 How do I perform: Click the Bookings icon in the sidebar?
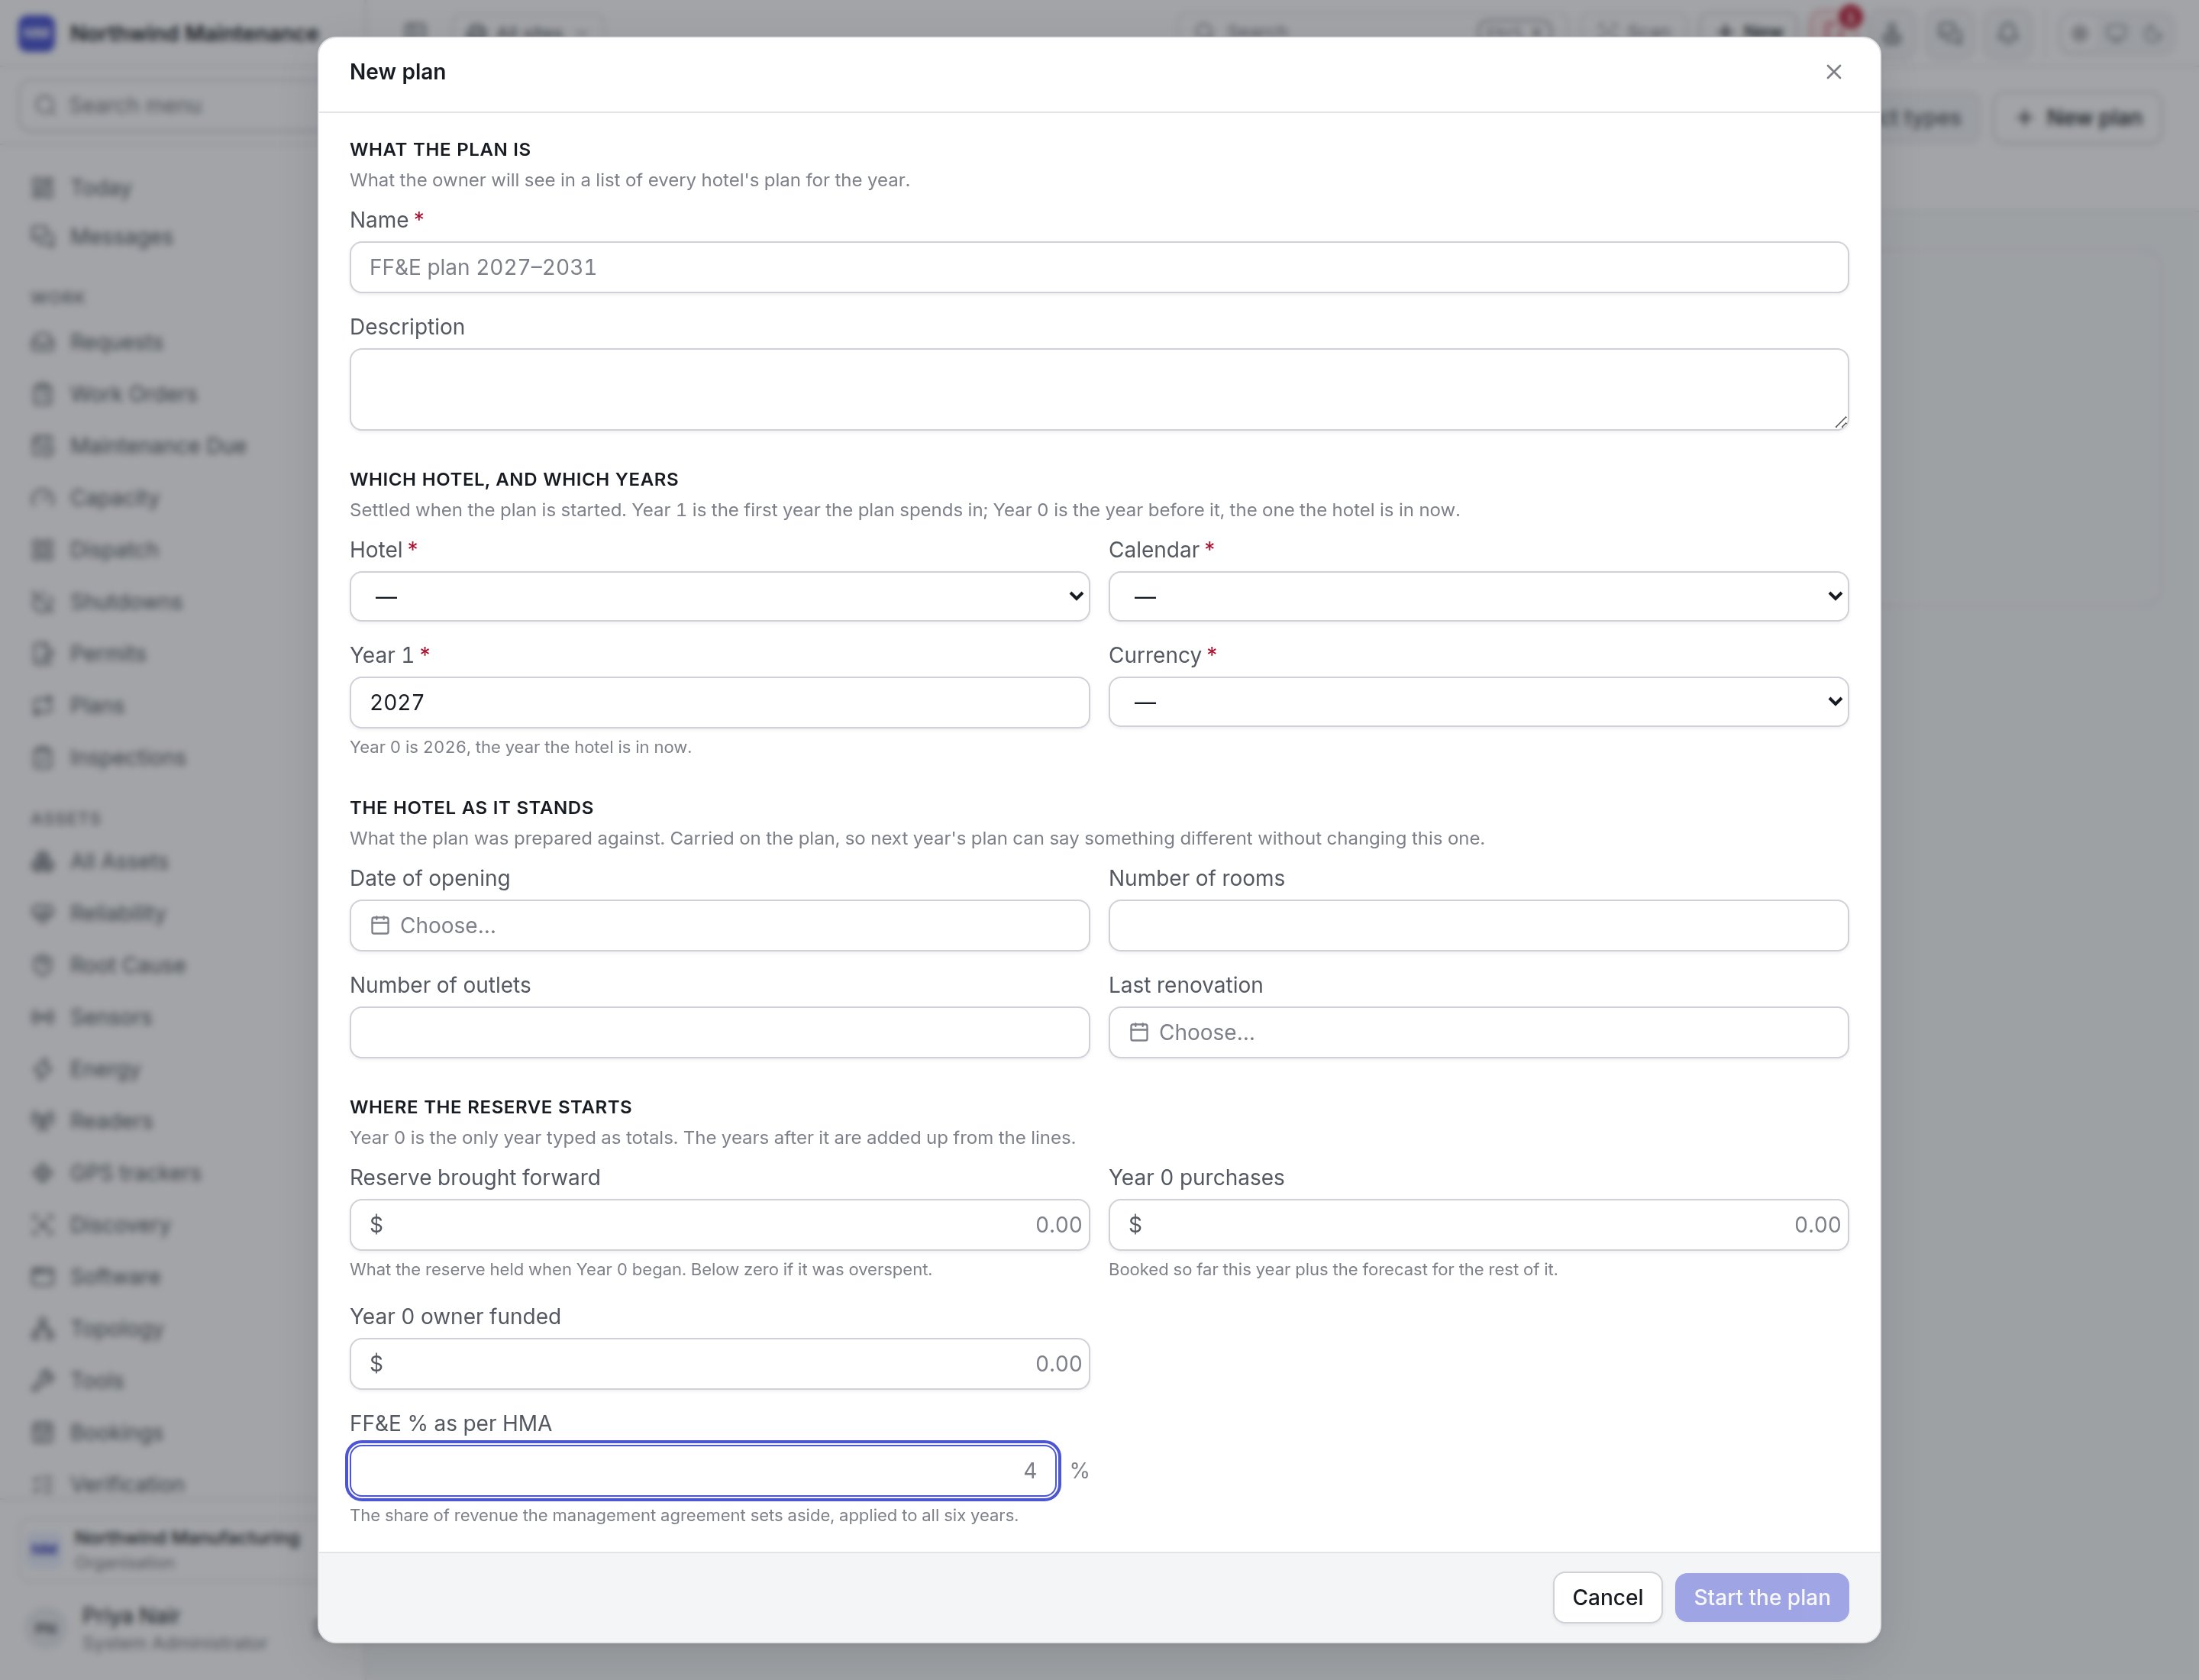click(43, 1432)
